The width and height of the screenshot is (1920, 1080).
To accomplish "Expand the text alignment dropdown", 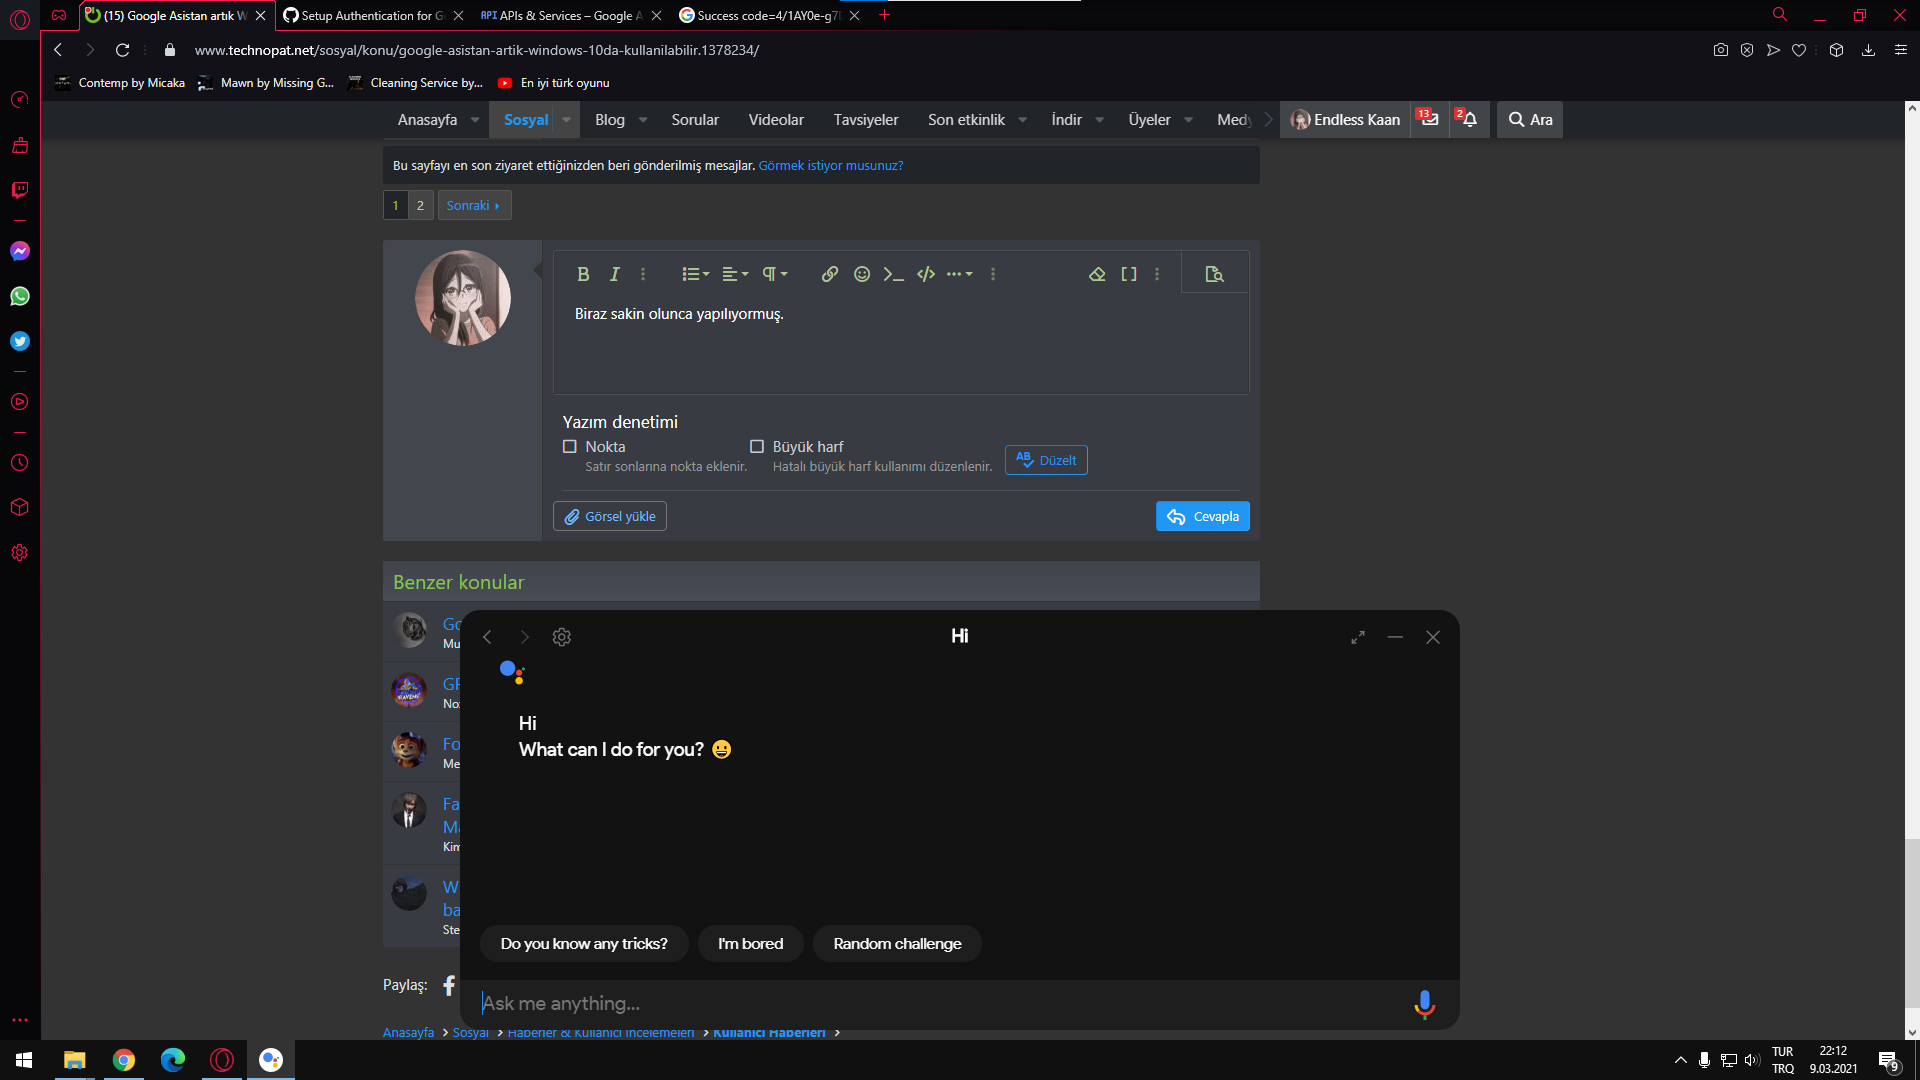I will pyautogui.click(x=735, y=274).
